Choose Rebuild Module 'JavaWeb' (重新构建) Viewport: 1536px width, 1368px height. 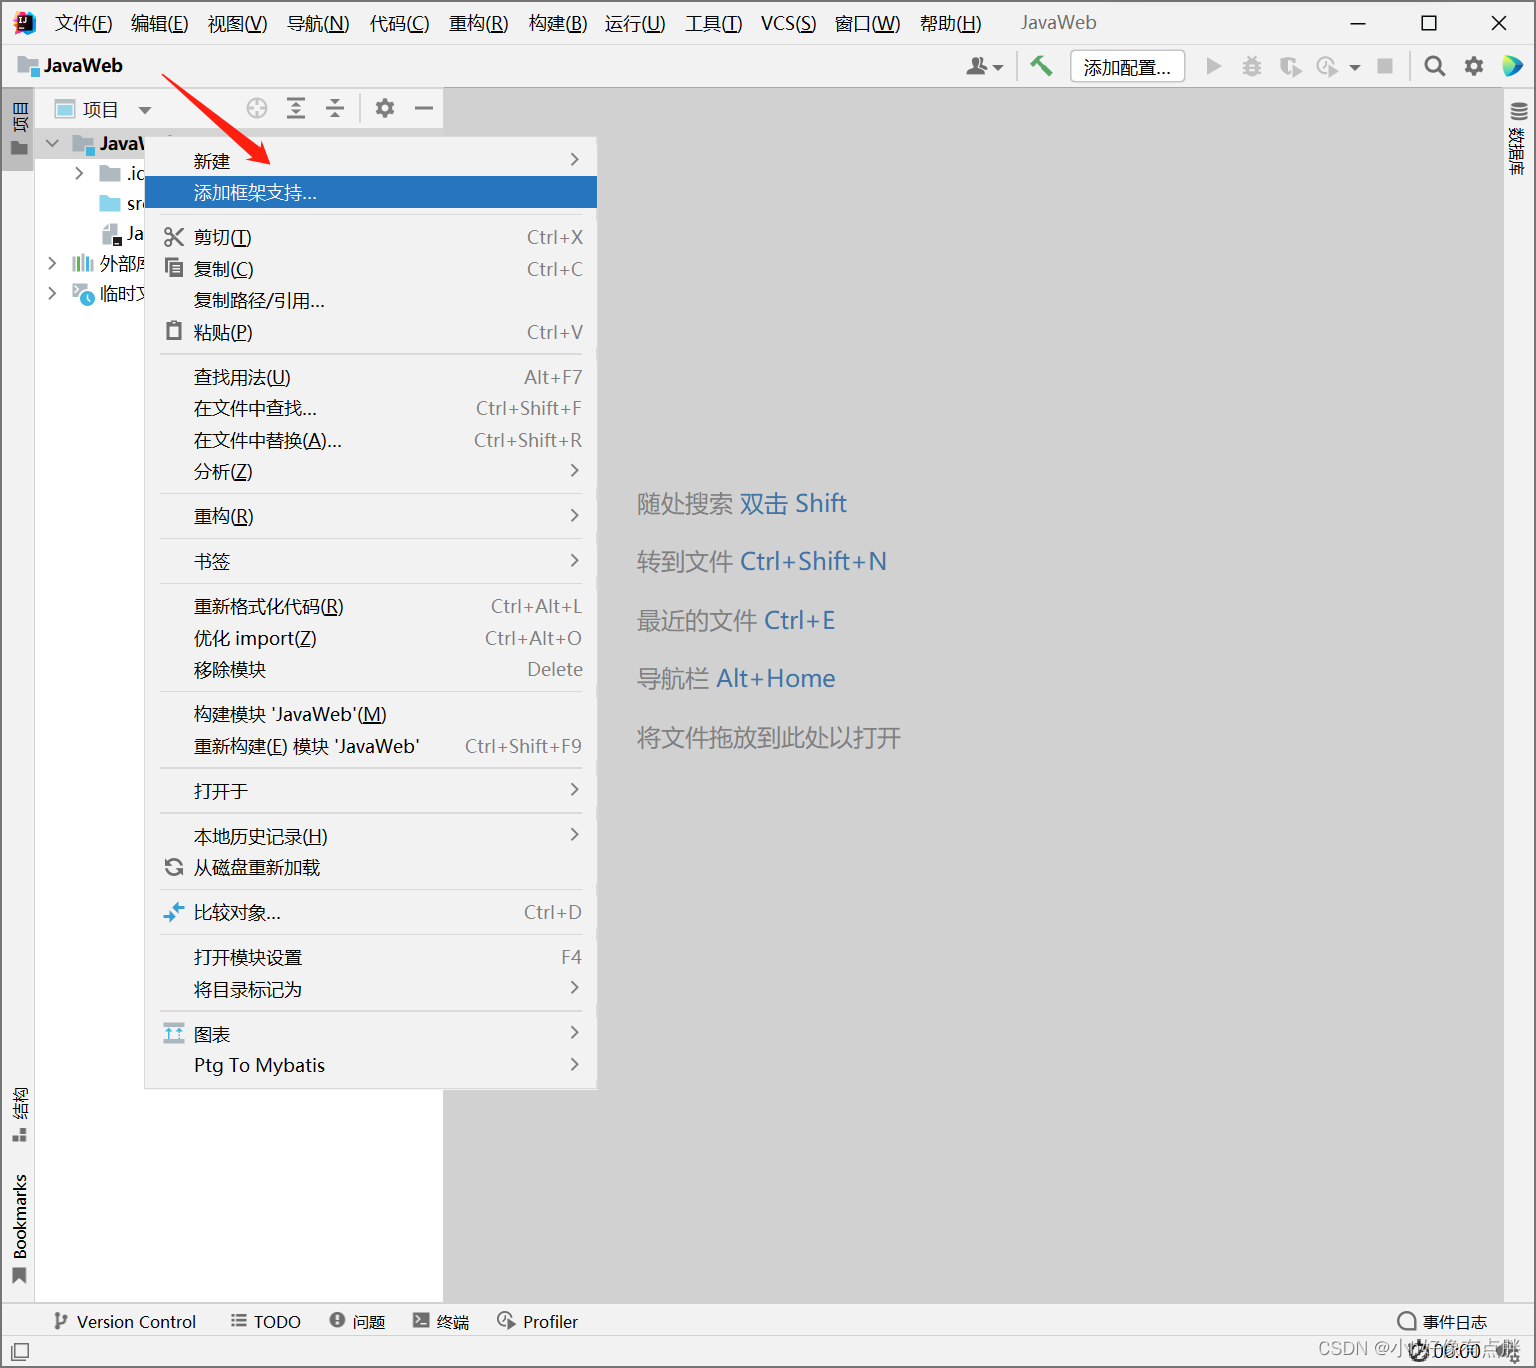[x=371, y=746]
